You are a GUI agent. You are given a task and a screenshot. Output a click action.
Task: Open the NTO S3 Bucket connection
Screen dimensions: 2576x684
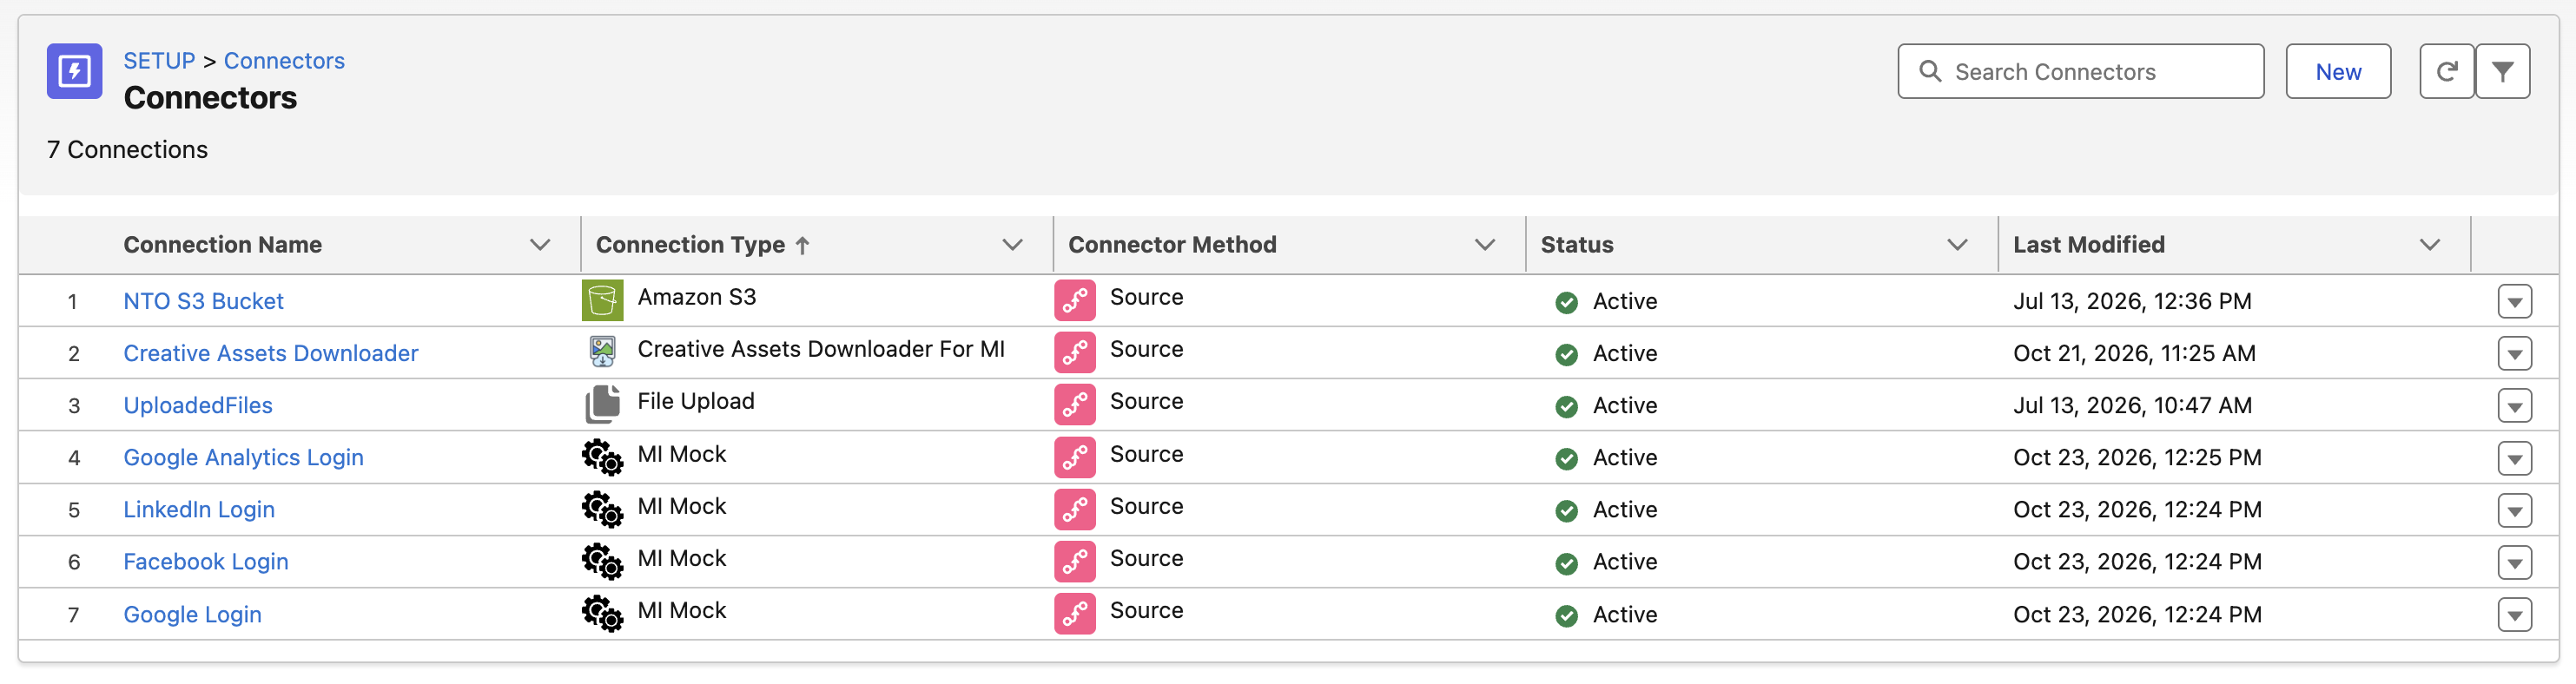(x=203, y=301)
